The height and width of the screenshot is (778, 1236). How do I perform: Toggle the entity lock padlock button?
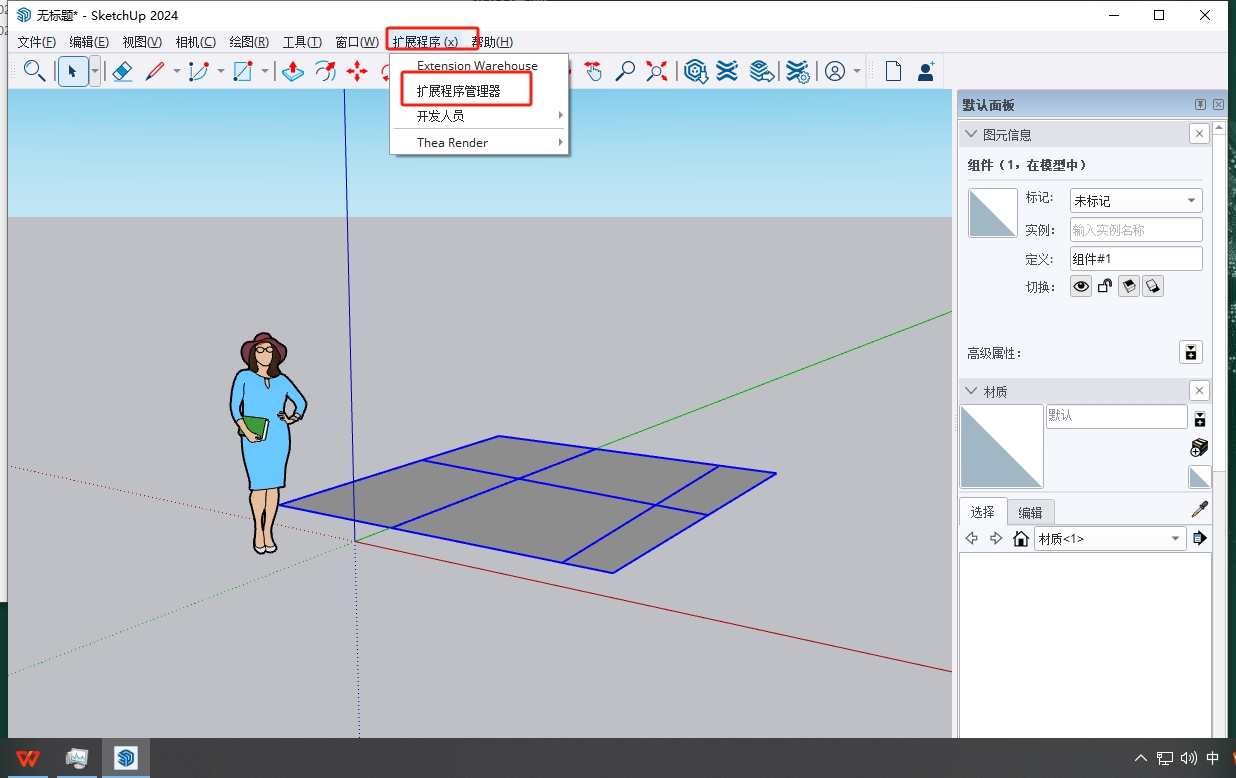click(1105, 287)
